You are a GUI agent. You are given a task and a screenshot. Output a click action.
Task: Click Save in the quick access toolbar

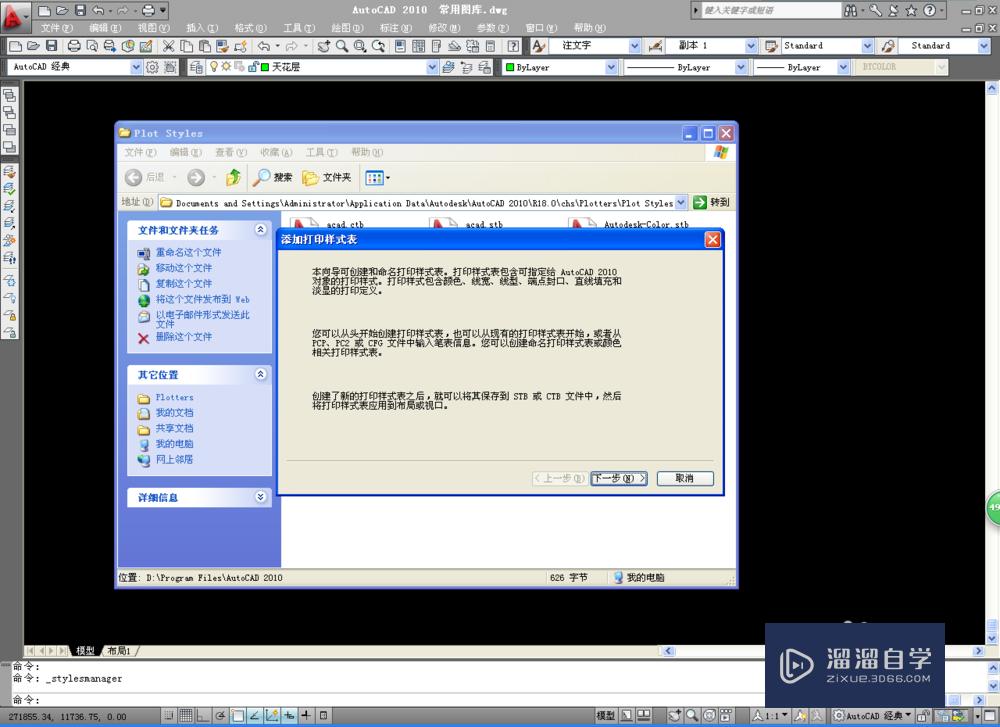coord(80,10)
